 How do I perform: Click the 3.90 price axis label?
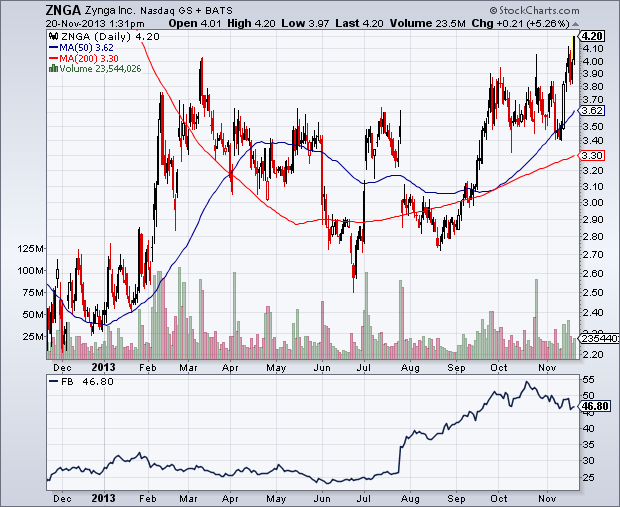pos(593,74)
